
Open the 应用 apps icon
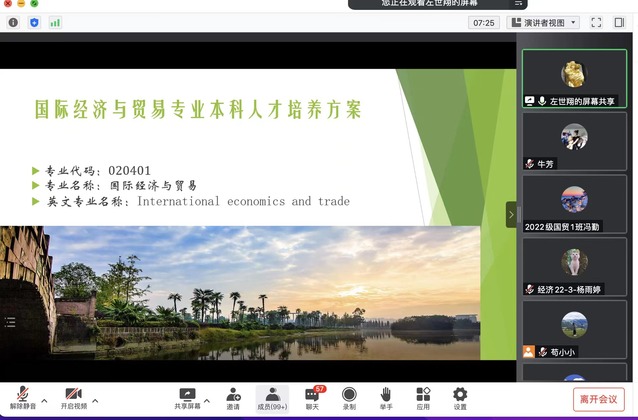click(x=423, y=399)
